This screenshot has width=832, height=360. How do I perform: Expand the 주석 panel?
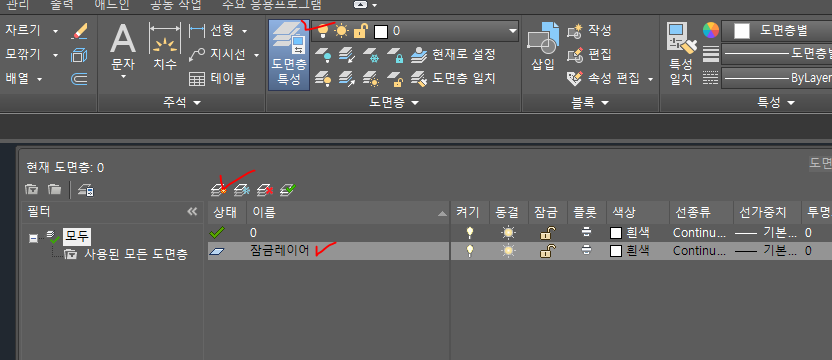pos(182,102)
